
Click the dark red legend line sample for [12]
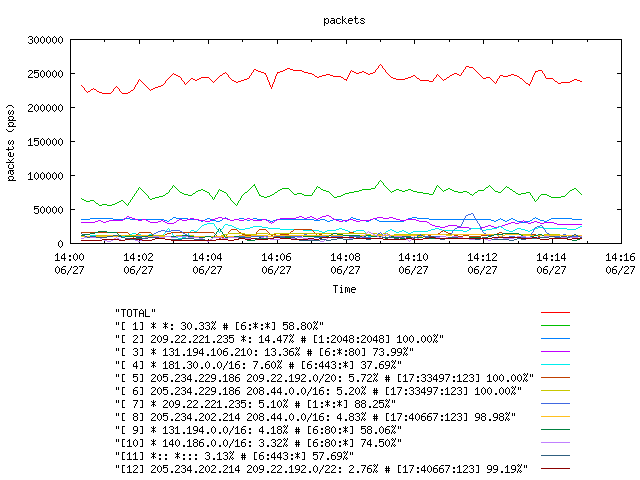[555, 469]
